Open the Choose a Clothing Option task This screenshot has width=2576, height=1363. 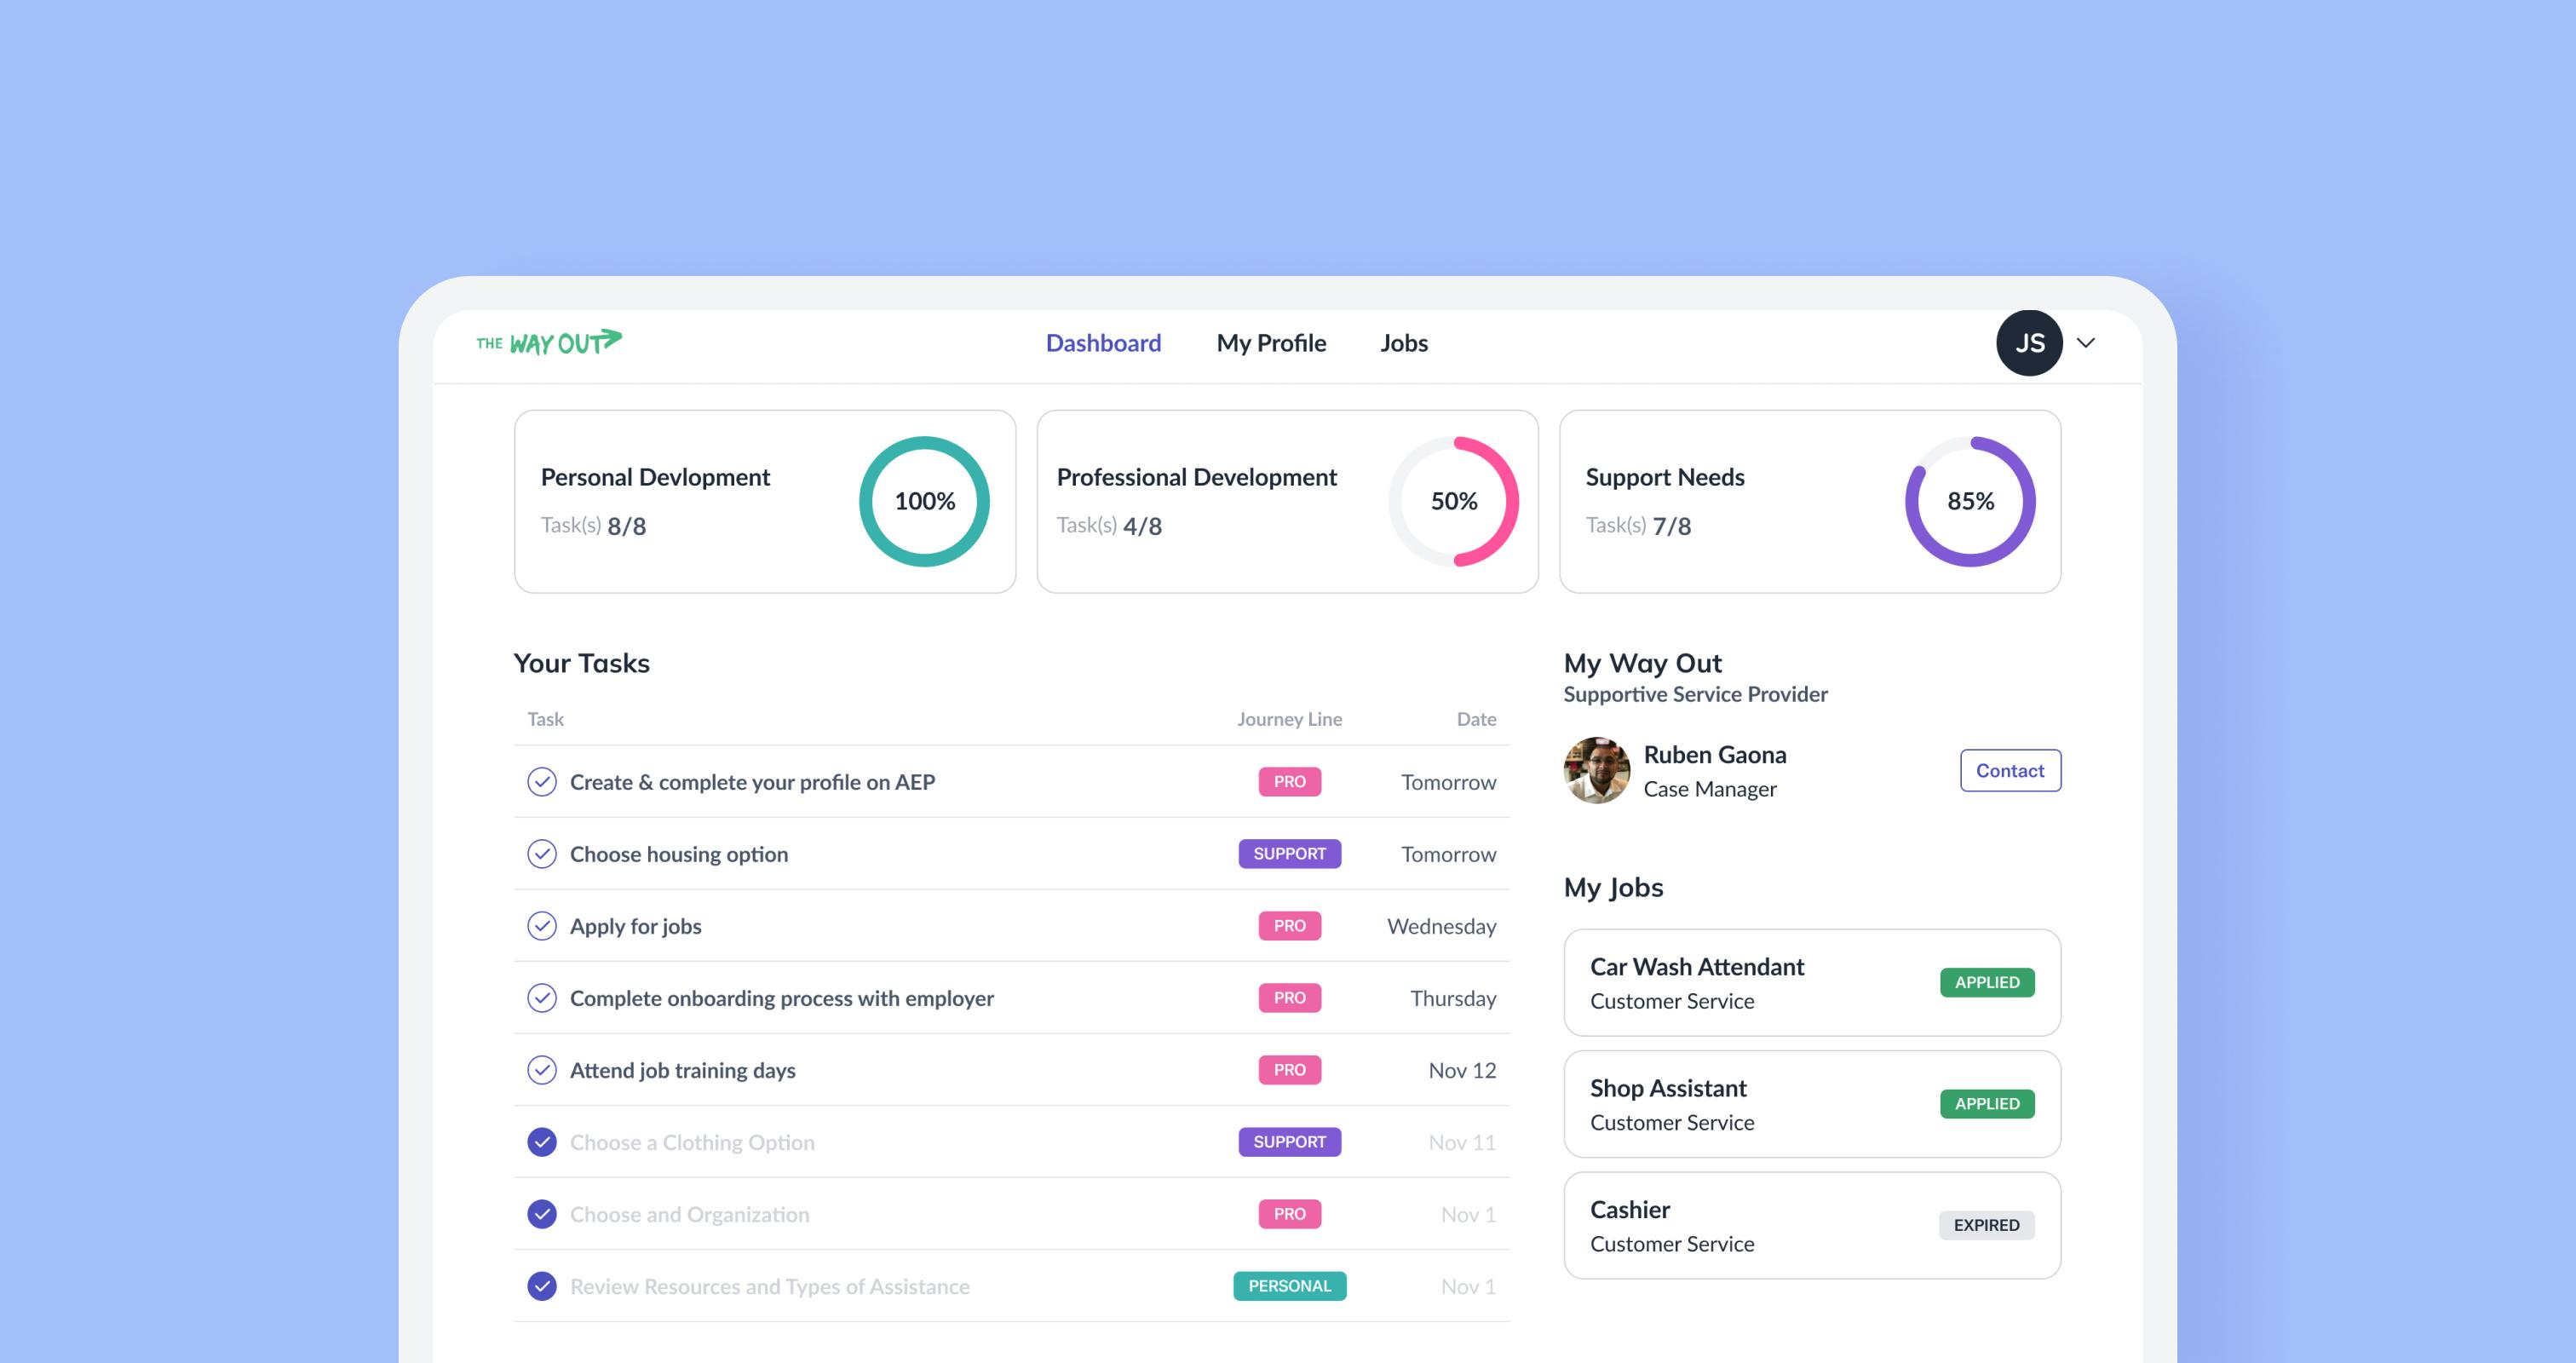click(x=692, y=1142)
